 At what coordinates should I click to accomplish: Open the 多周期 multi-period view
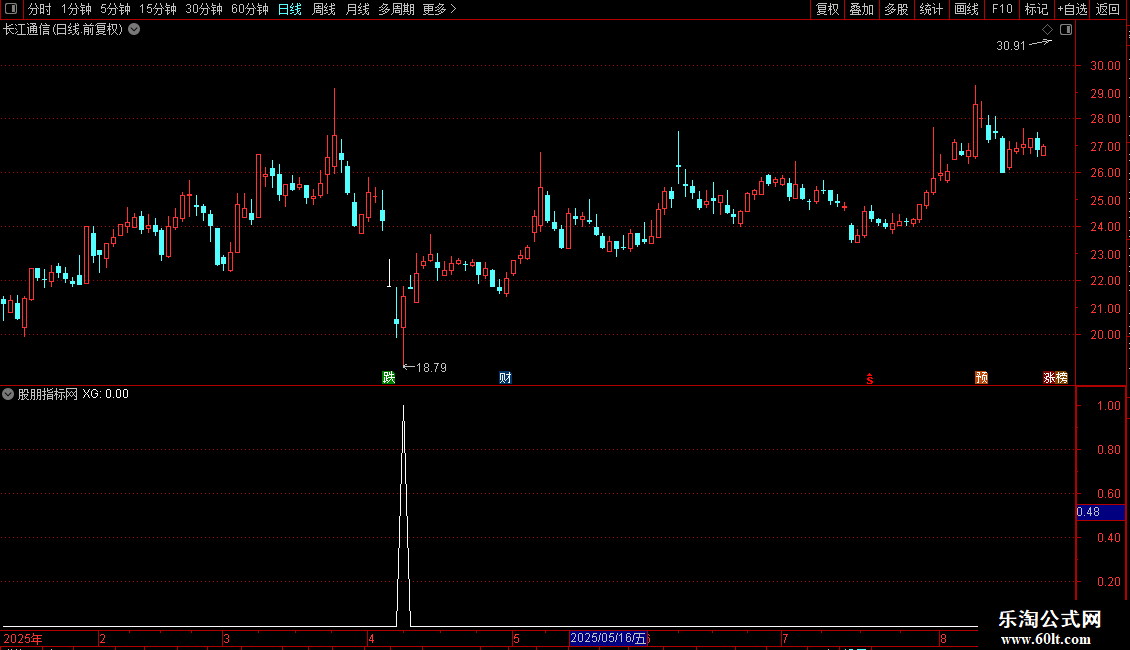pos(396,9)
